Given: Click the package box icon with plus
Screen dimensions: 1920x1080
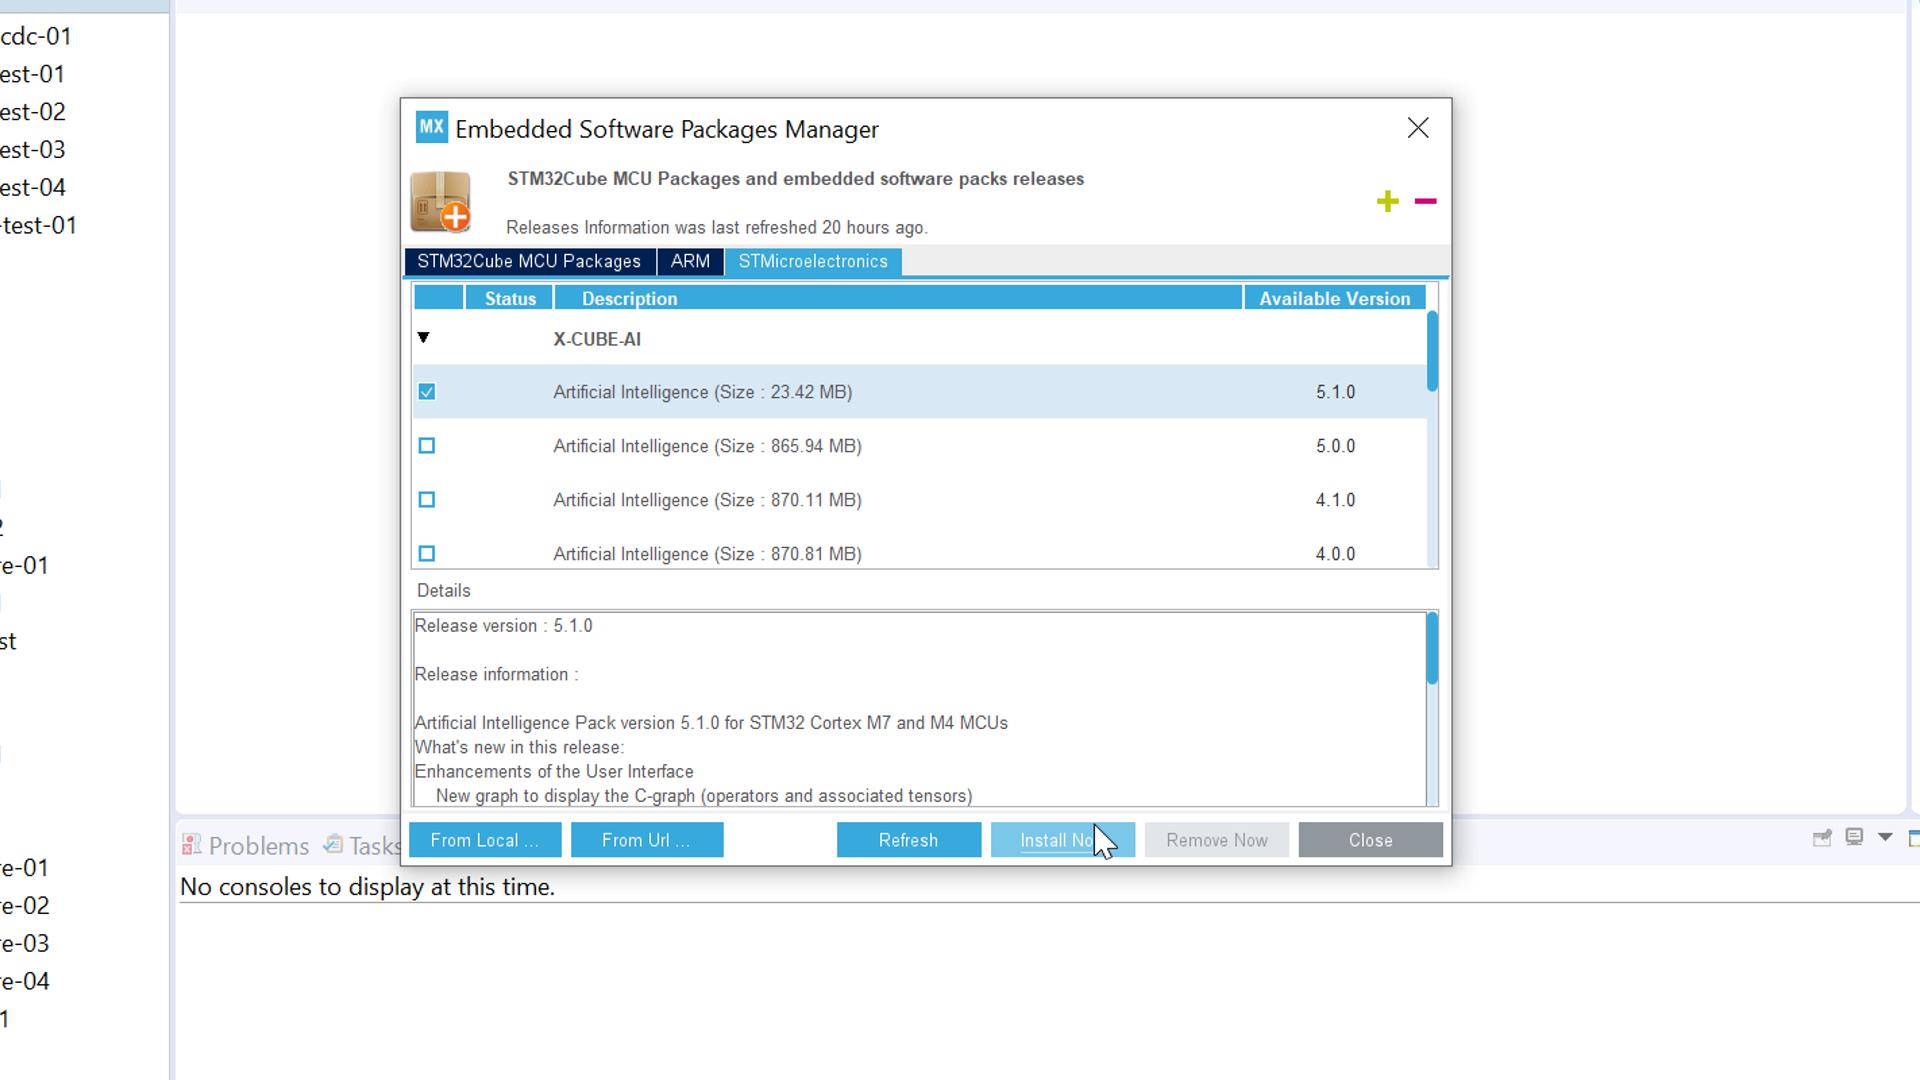Looking at the screenshot, I should click(x=441, y=202).
